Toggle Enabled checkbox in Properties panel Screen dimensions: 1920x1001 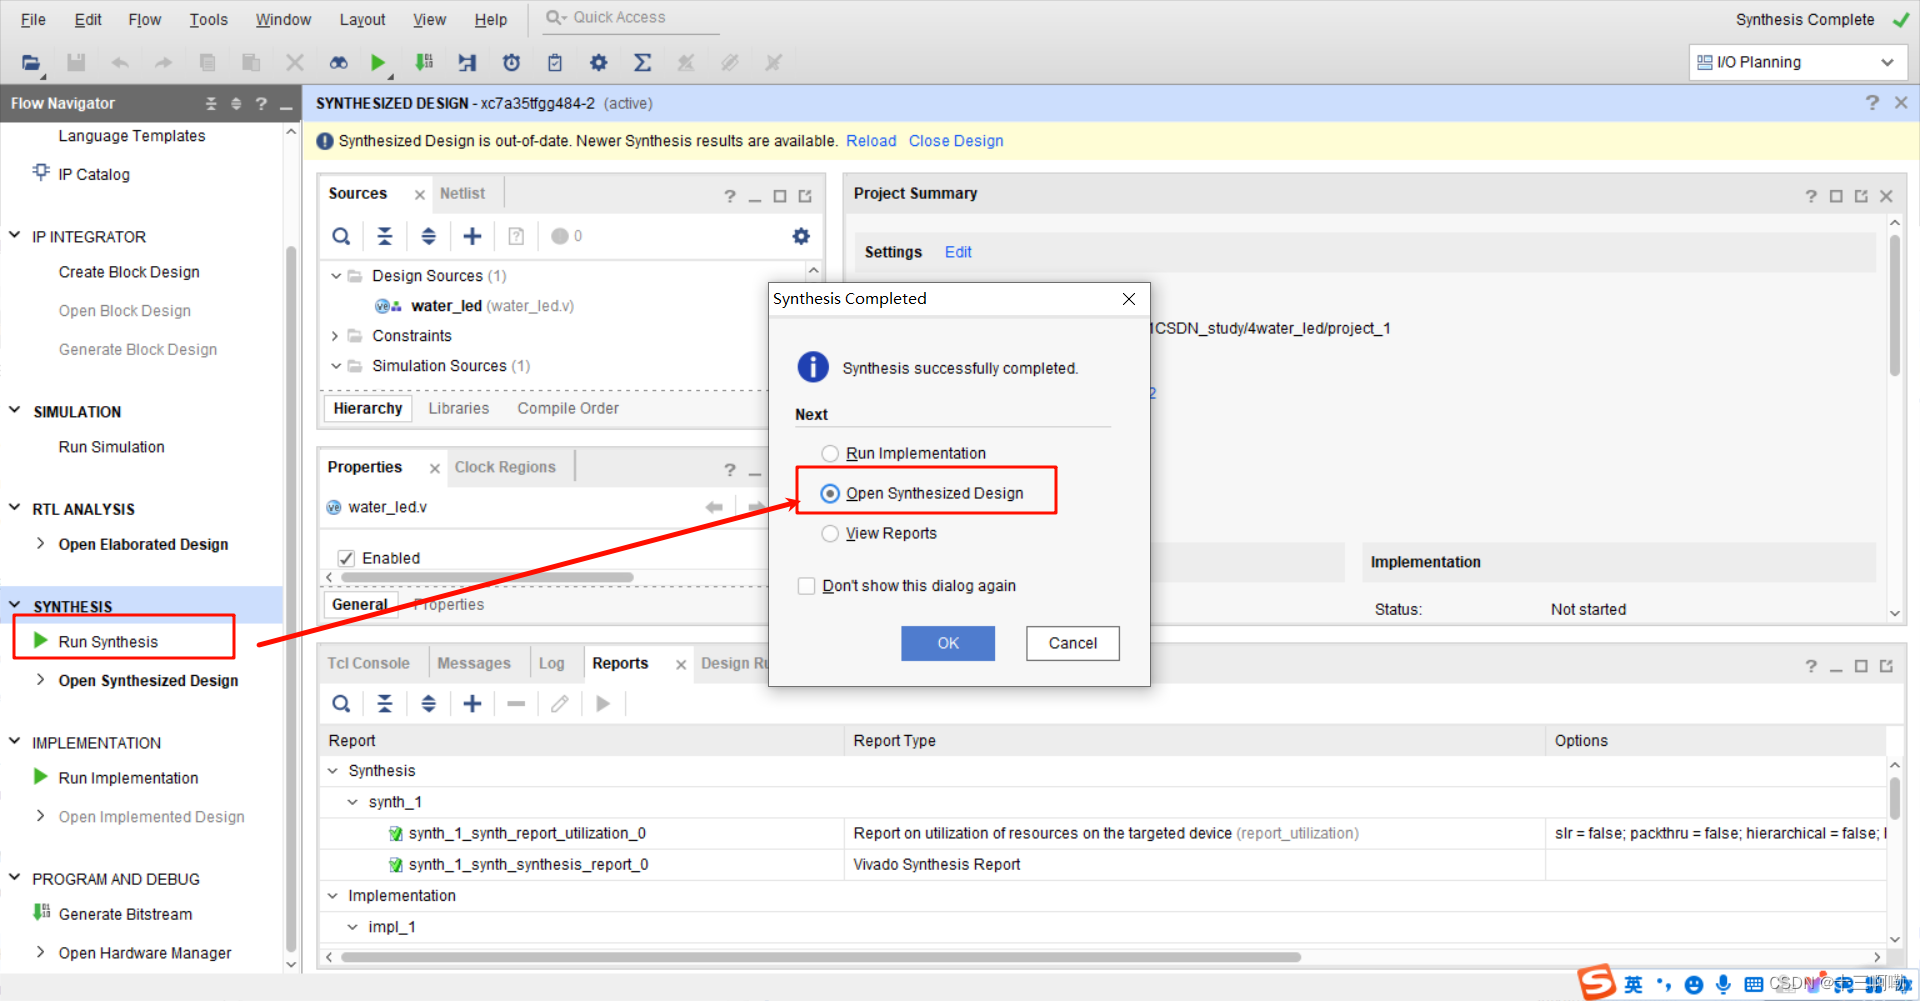346,558
